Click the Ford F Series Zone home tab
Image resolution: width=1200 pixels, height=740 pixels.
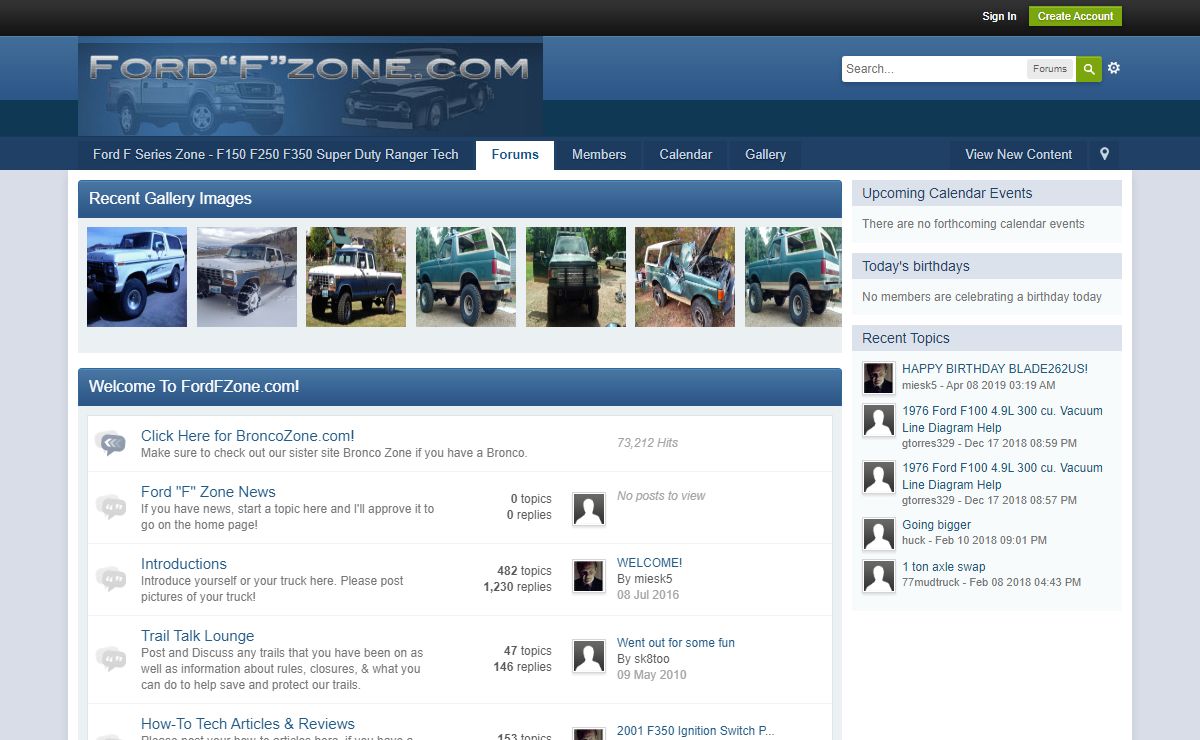point(276,154)
